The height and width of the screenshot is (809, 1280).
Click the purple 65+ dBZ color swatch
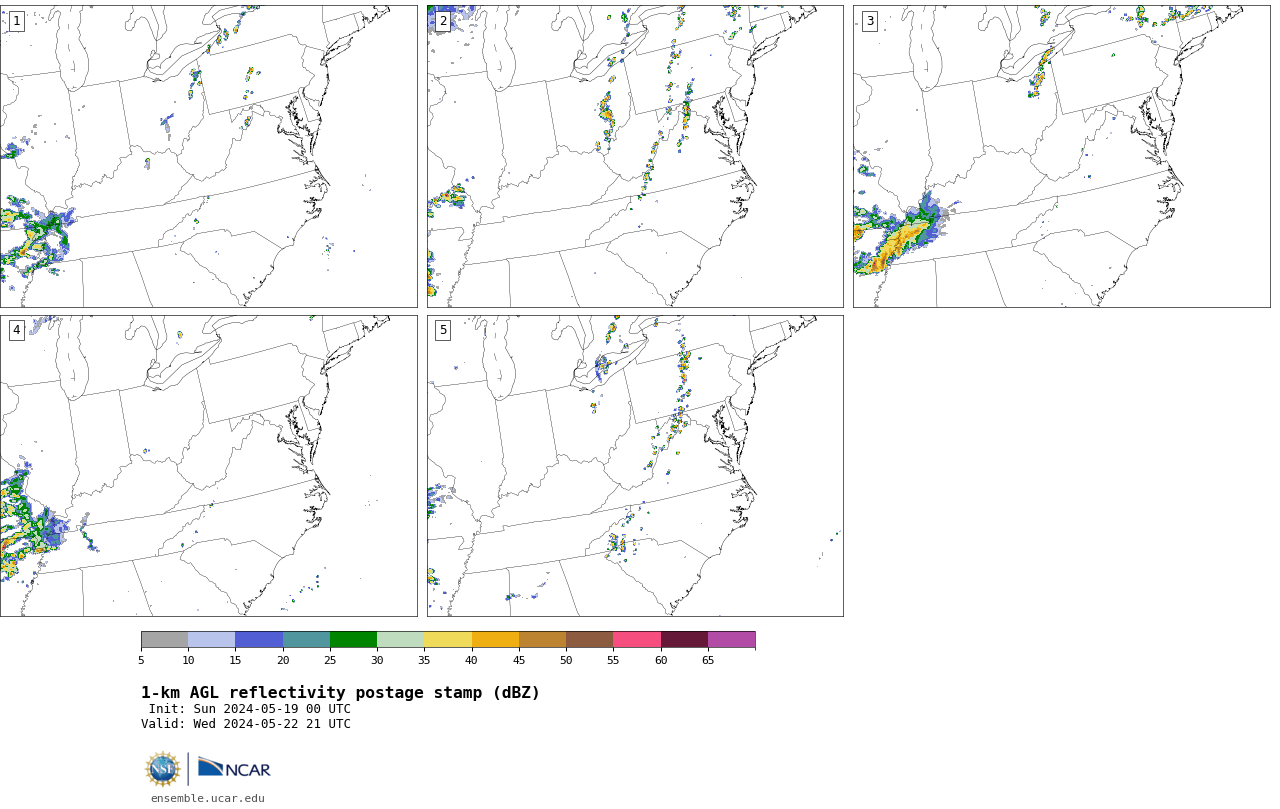(x=732, y=640)
